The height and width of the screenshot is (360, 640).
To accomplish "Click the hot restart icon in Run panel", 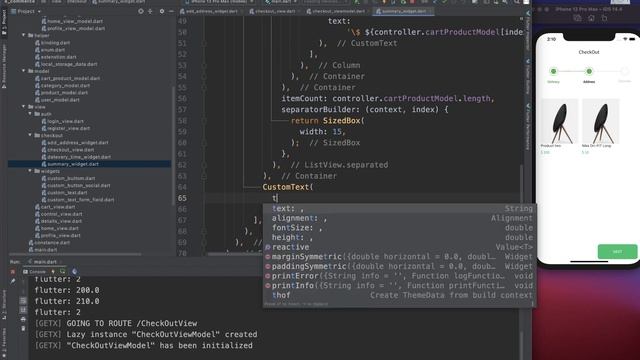I will click(x=62, y=271).
